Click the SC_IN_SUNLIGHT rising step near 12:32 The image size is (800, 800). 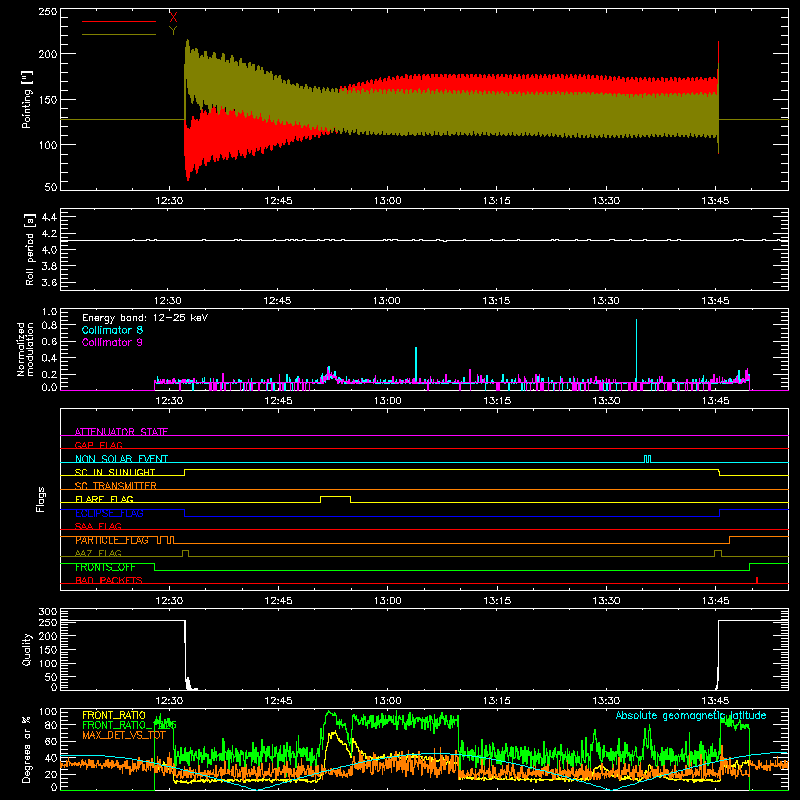tap(185, 472)
